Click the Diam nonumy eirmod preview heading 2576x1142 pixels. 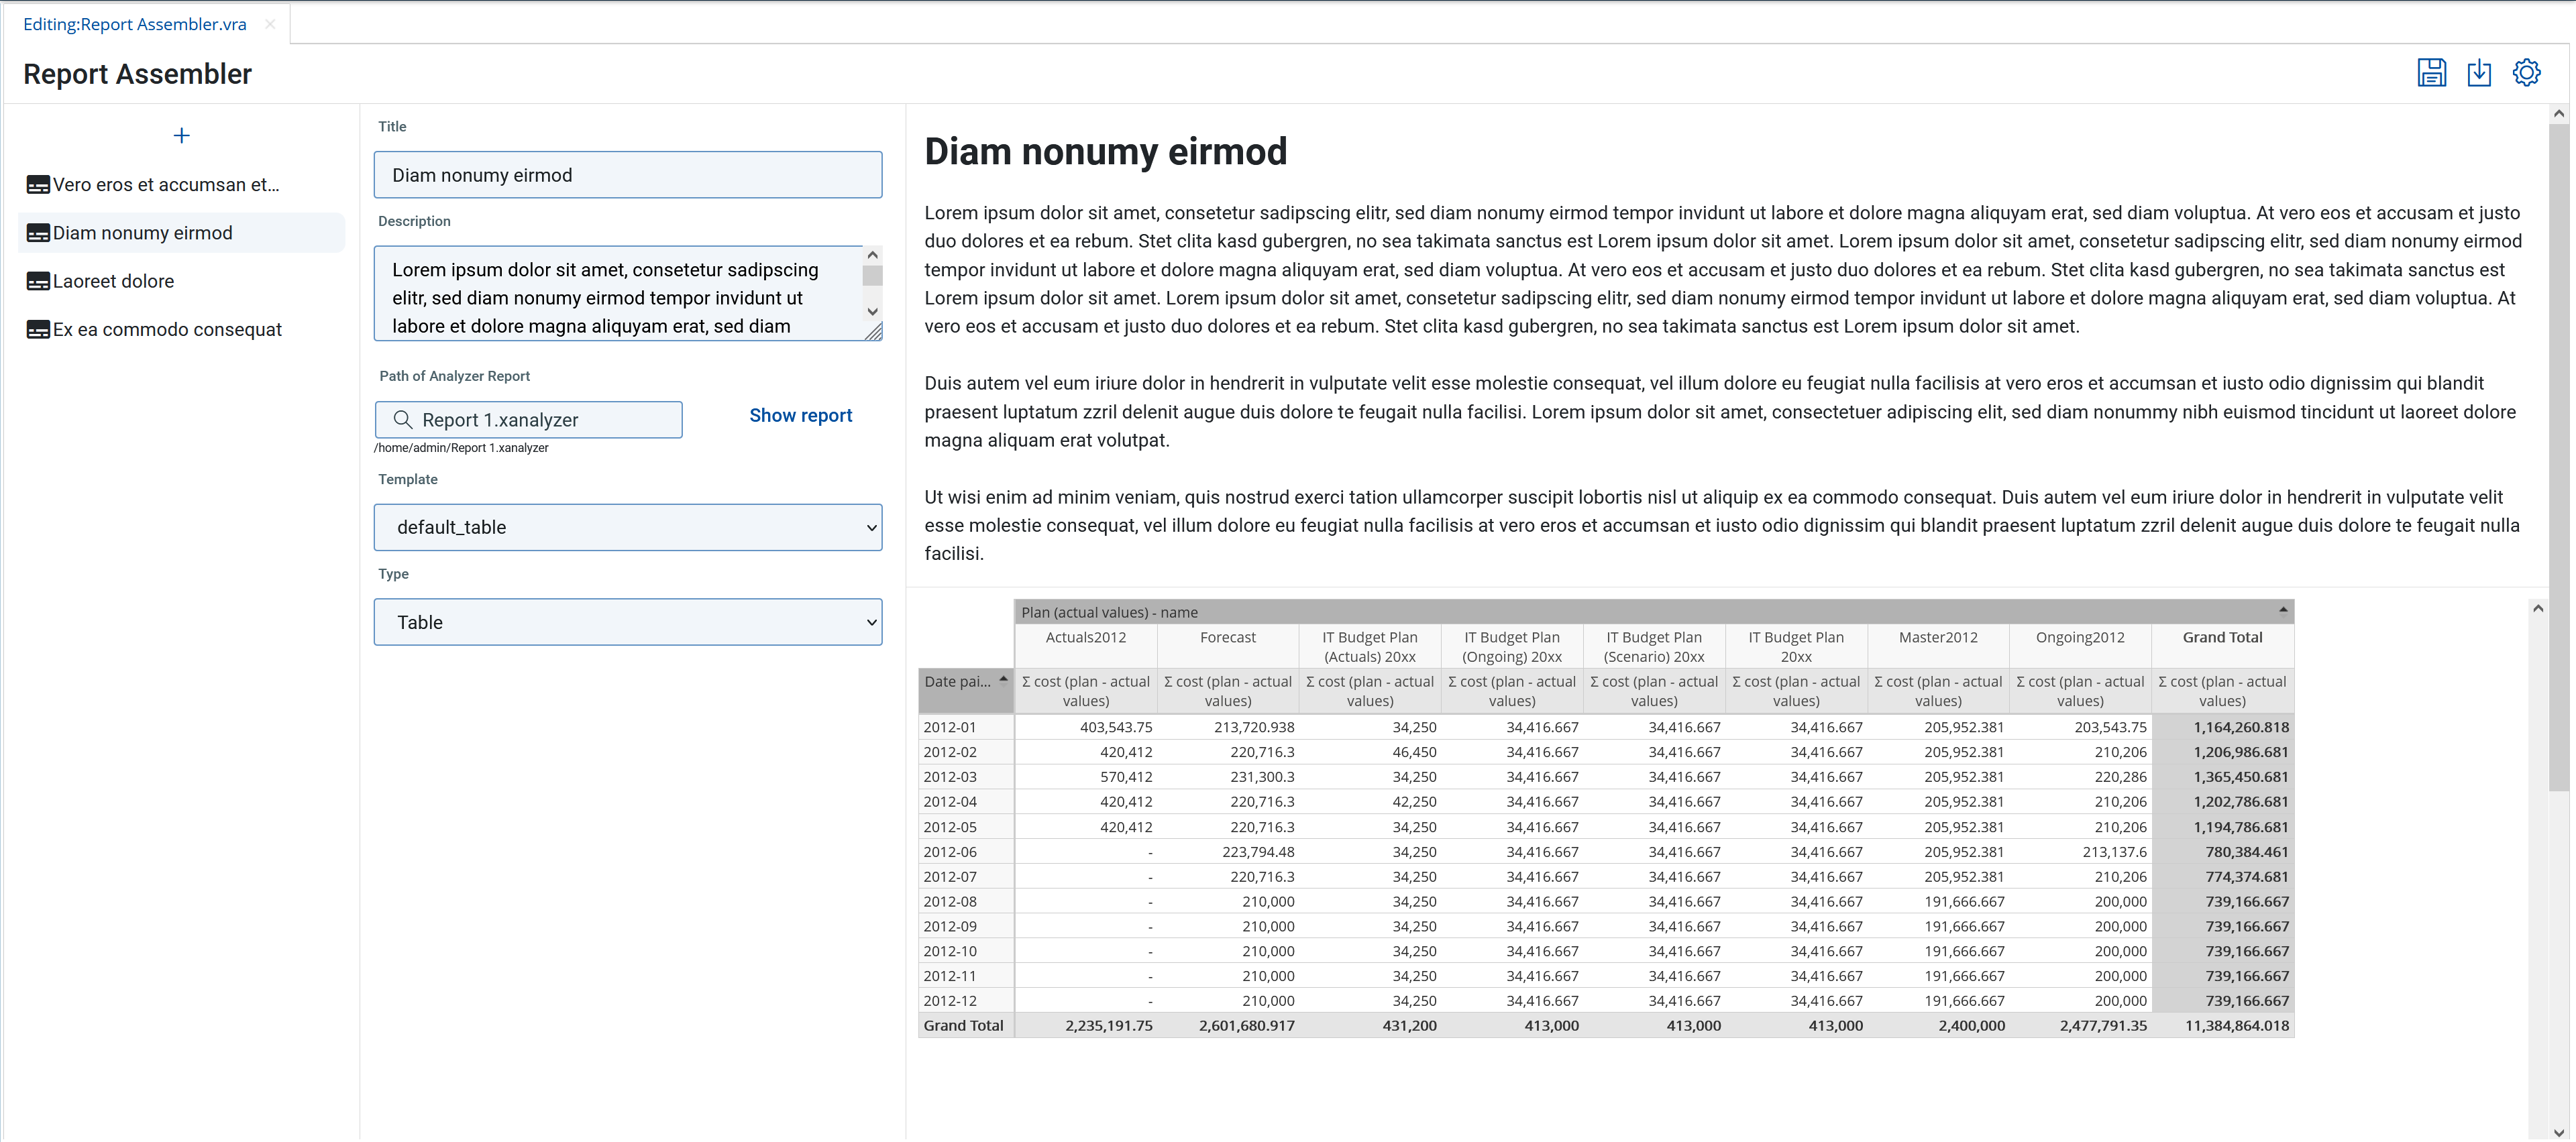tap(1105, 152)
